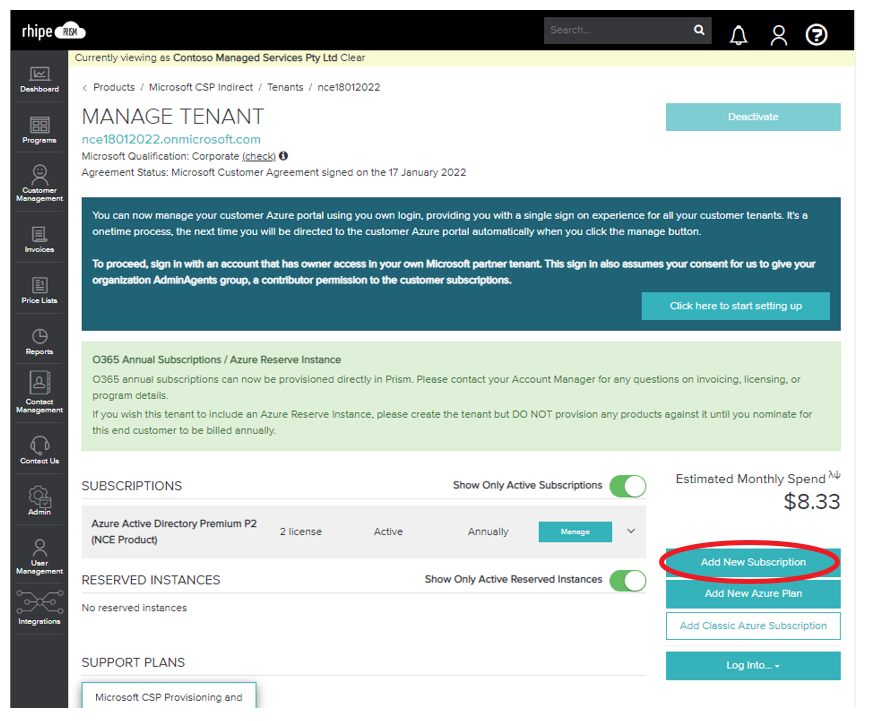Open Contact Management in the sidebar
Image resolution: width=876 pixels, height=721 pixels.
(x=39, y=392)
